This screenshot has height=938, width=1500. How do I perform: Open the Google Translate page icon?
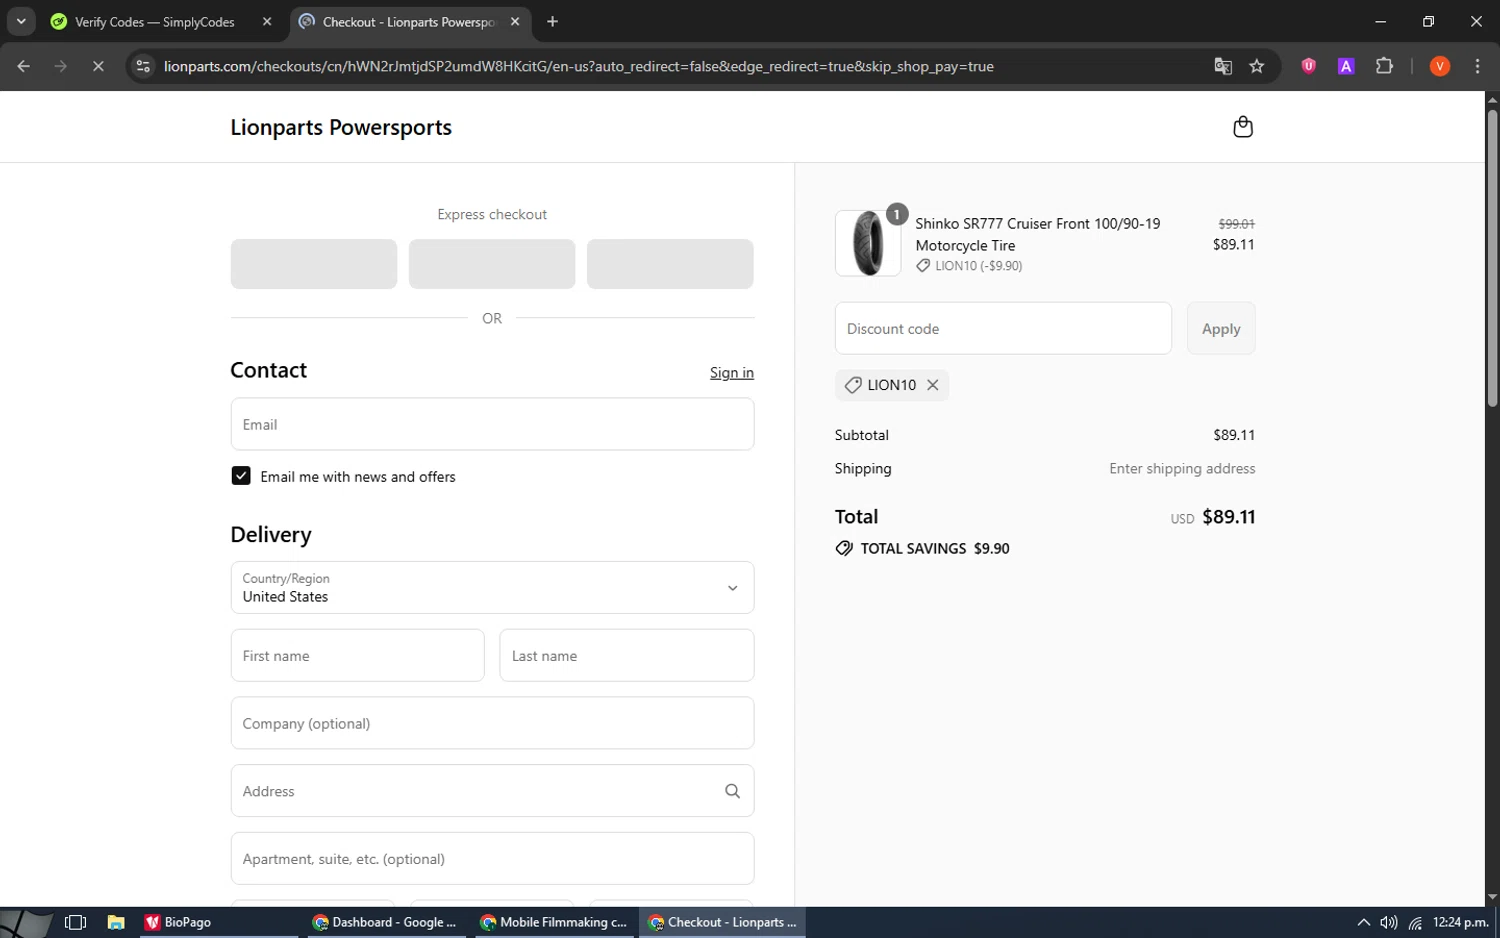pos(1222,66)
